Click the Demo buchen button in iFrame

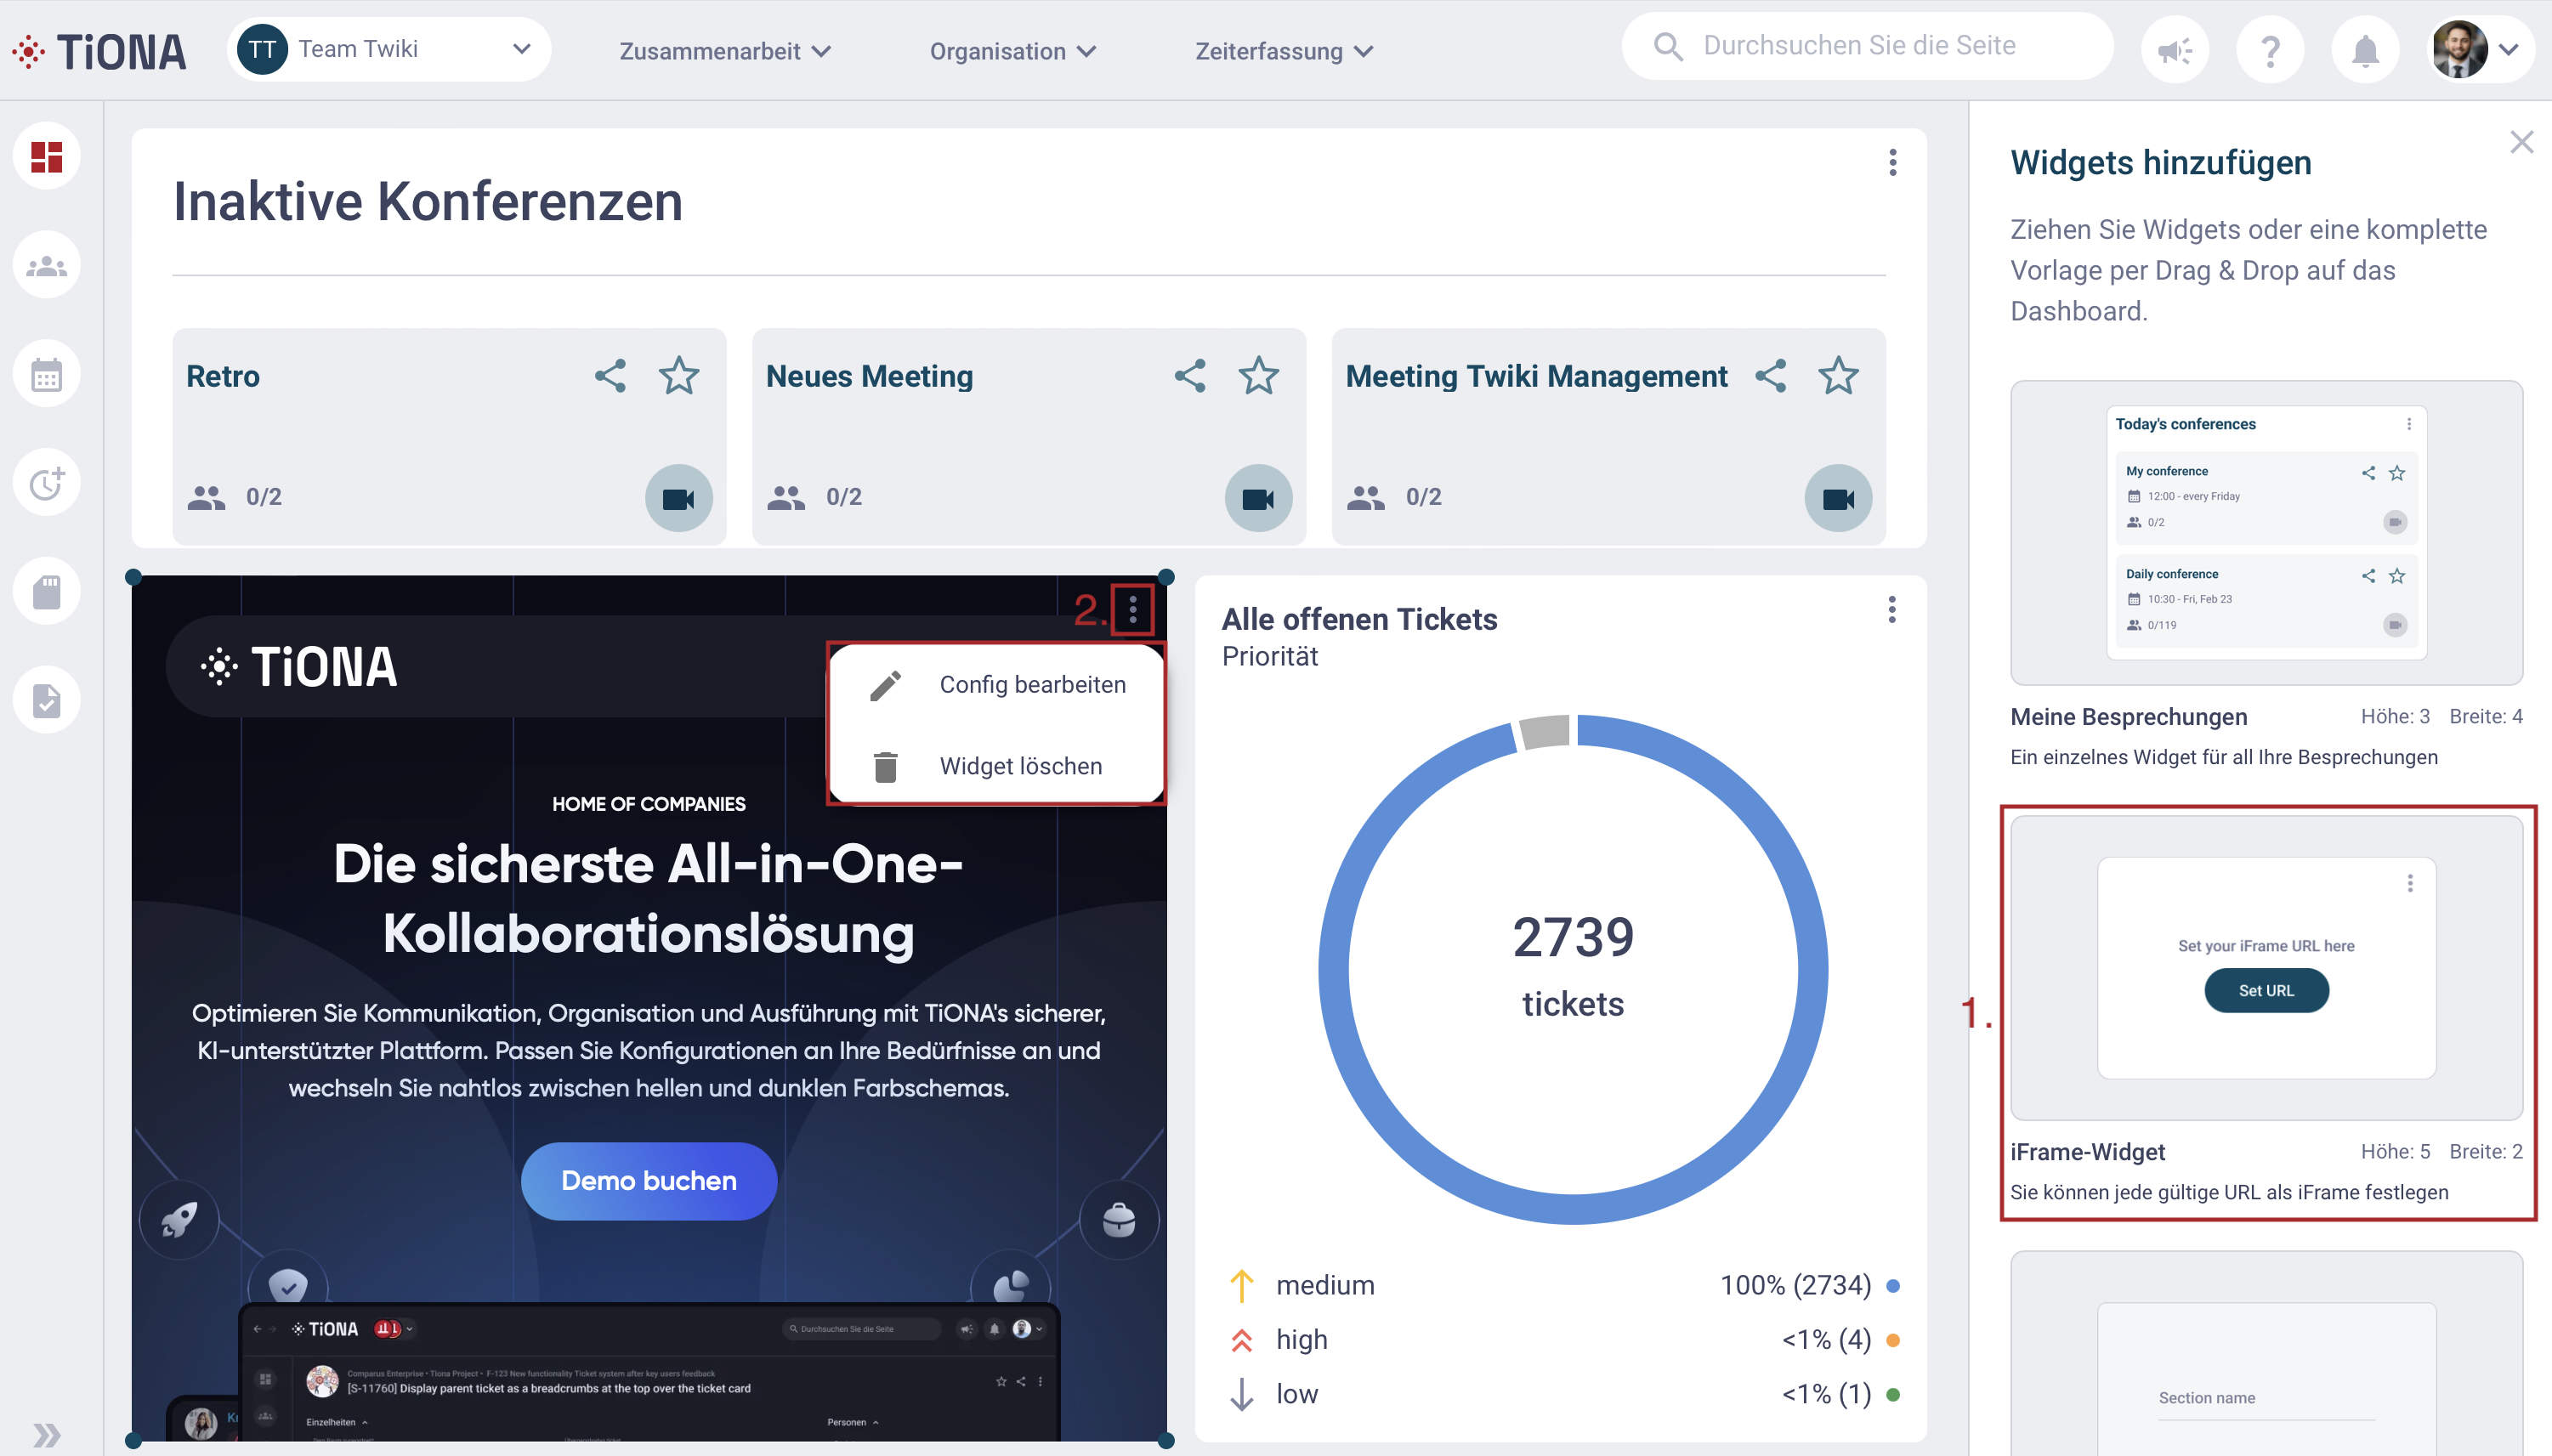pos(649,1181)
